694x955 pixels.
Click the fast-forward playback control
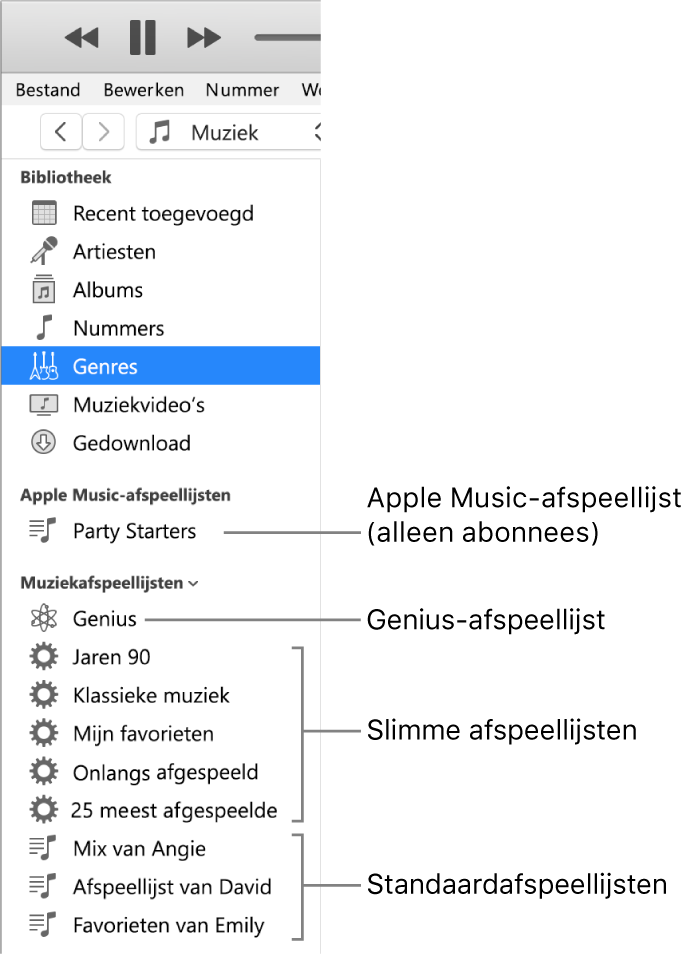pos(203,37)
